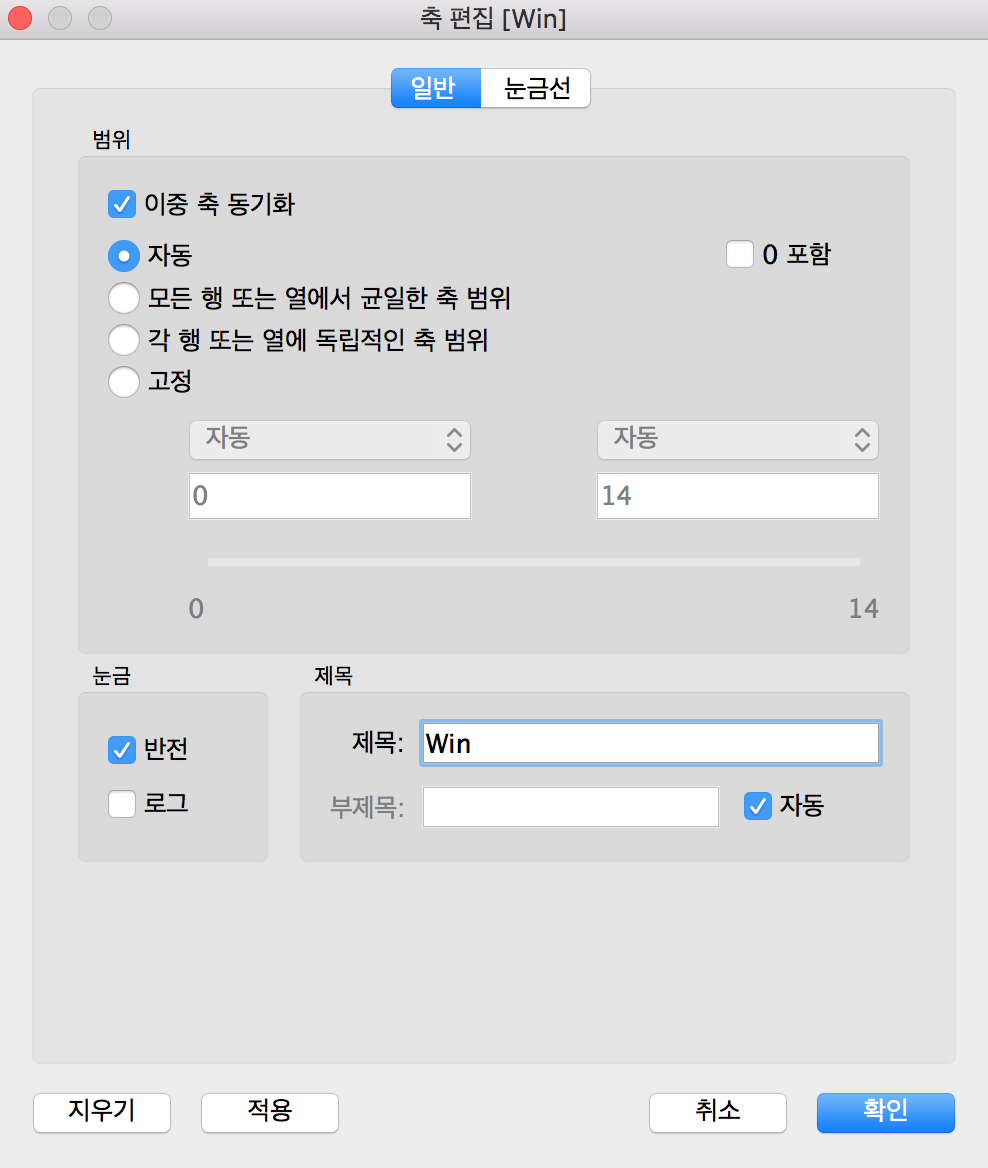Enable the 로그 scale checkbox
The width and height of the screenshot is (988, 1168).
(122, 803)
